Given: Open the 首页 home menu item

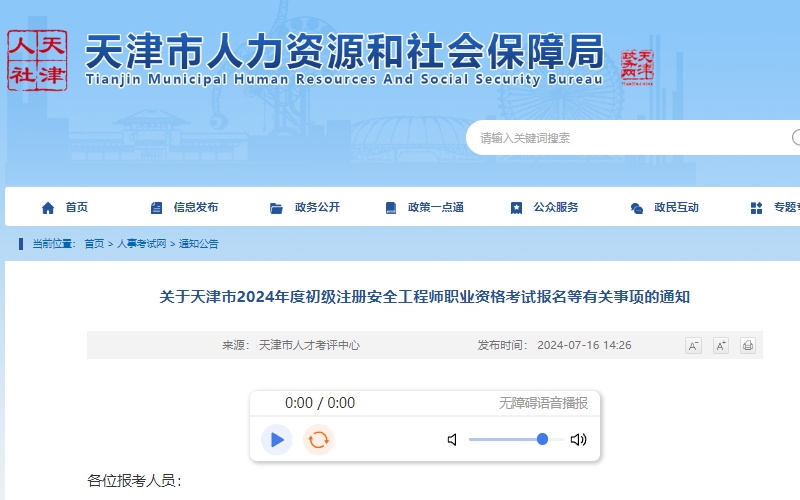Looking at the screenshot, I should tap(65, 207).
